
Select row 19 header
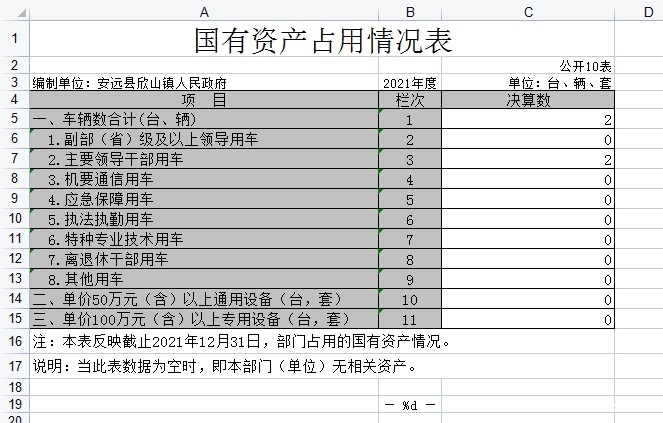point(14,404)
